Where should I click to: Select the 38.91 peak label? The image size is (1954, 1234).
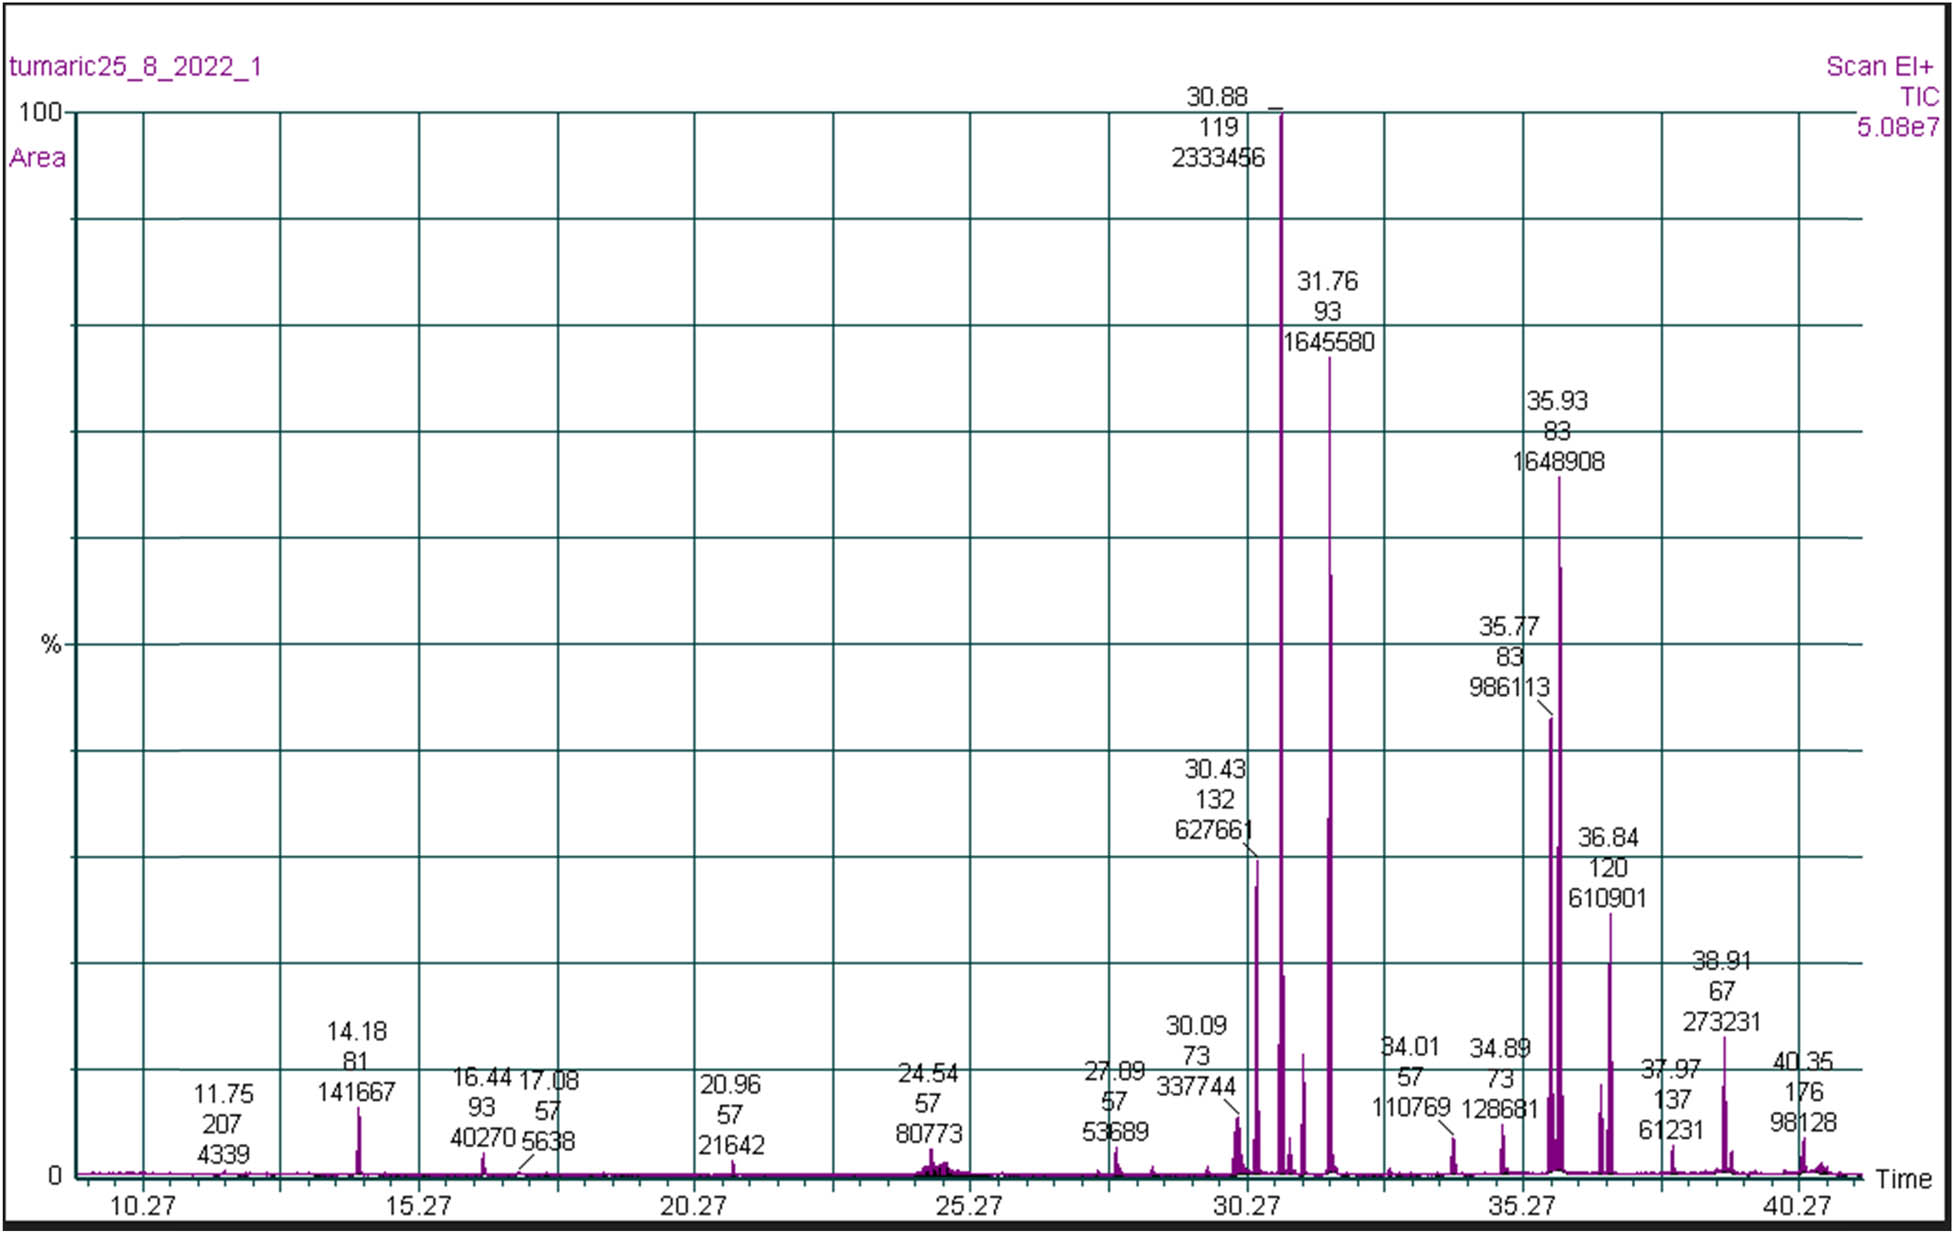pos(1721,961)
